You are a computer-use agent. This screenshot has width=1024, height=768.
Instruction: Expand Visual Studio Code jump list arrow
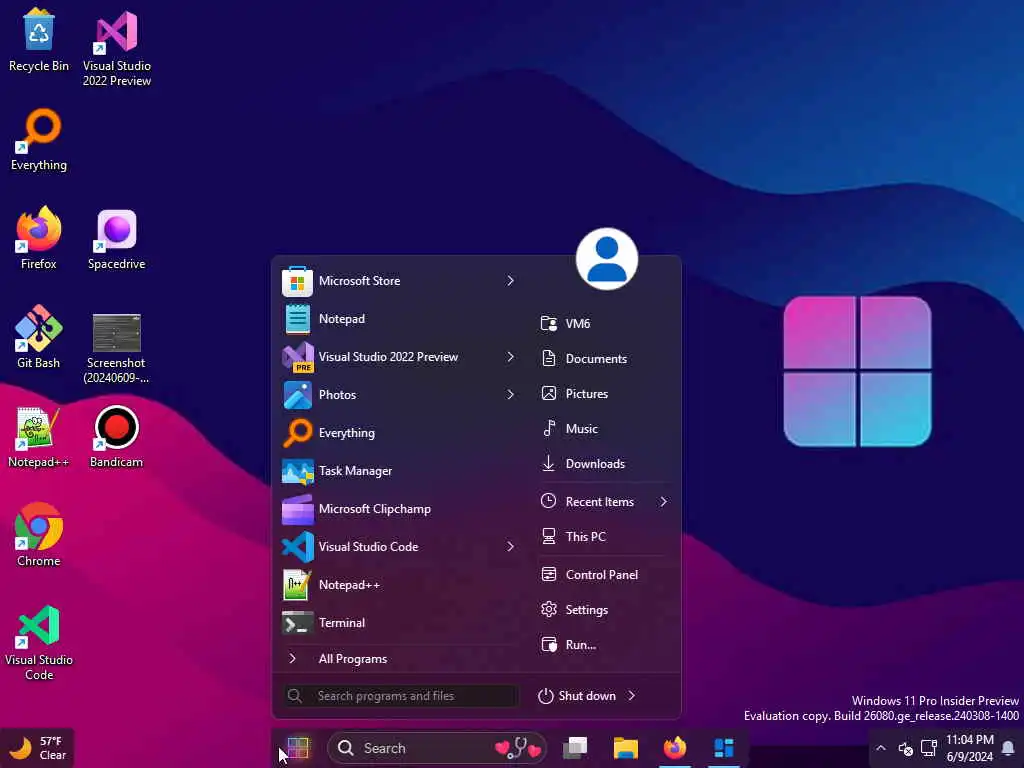(x=510, y=547)
